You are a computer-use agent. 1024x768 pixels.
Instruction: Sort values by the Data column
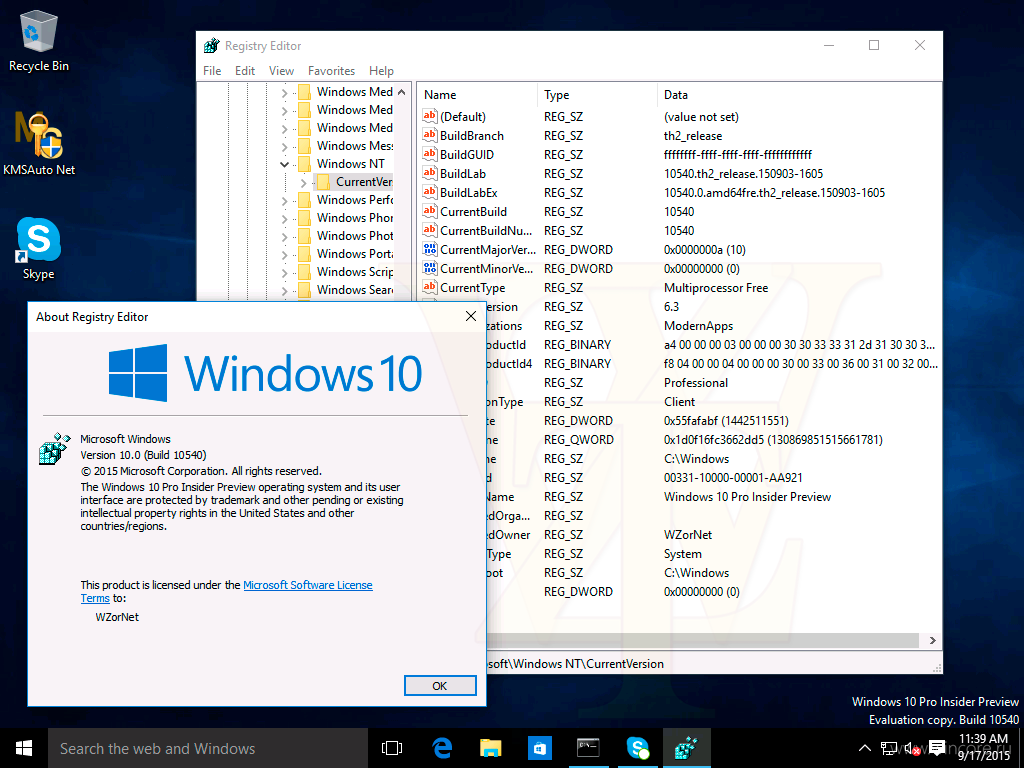tap(798, 95)
